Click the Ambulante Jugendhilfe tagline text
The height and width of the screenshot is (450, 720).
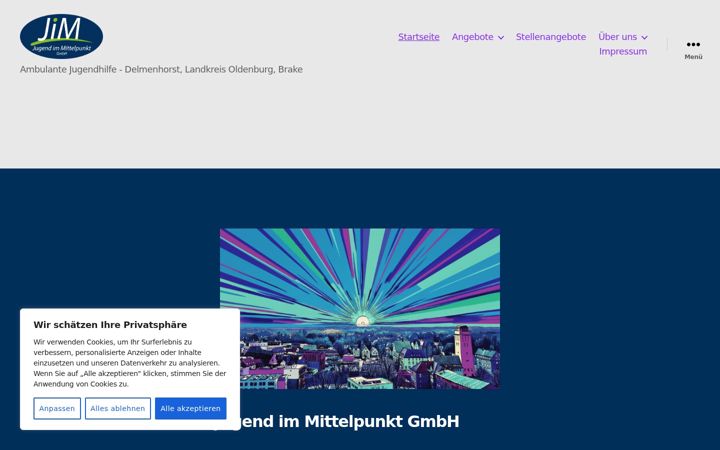point(161,69)
